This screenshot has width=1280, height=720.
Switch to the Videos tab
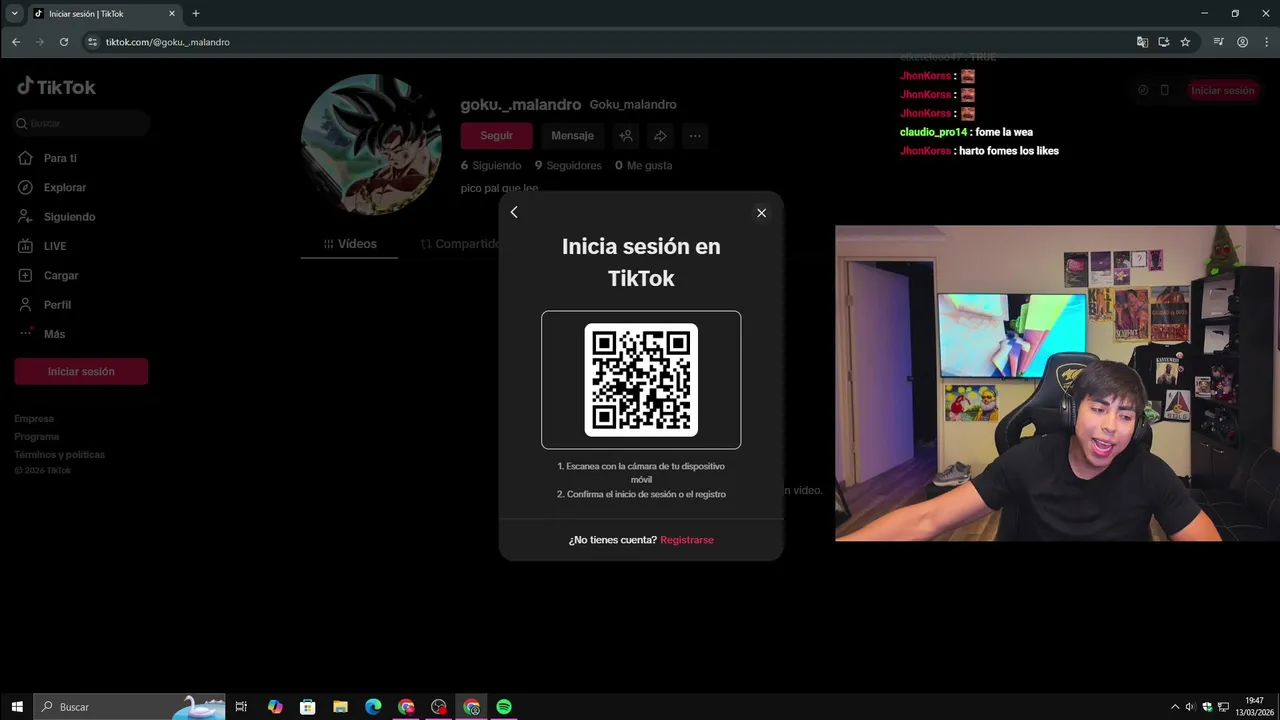point(350,244)
